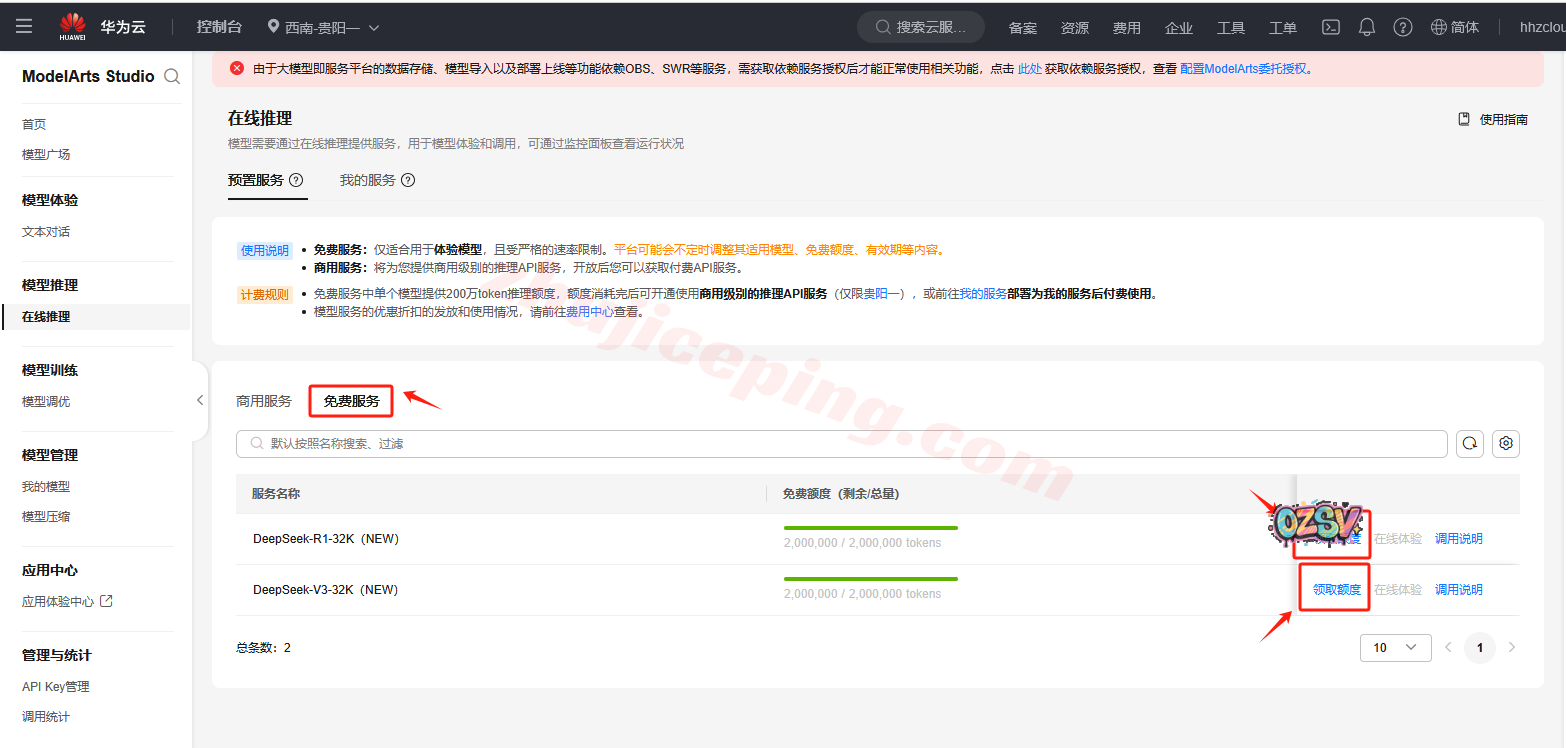Click the DeepSeek-R1-32K quota progress bar
Image resolution: width=1566 pixels, height=748 pixels.
[870, 527]
